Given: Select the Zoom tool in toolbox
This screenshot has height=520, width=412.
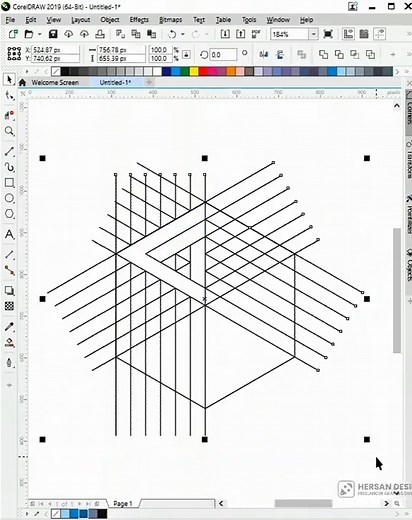Looking at the screenshot, I should pos(9,131).
